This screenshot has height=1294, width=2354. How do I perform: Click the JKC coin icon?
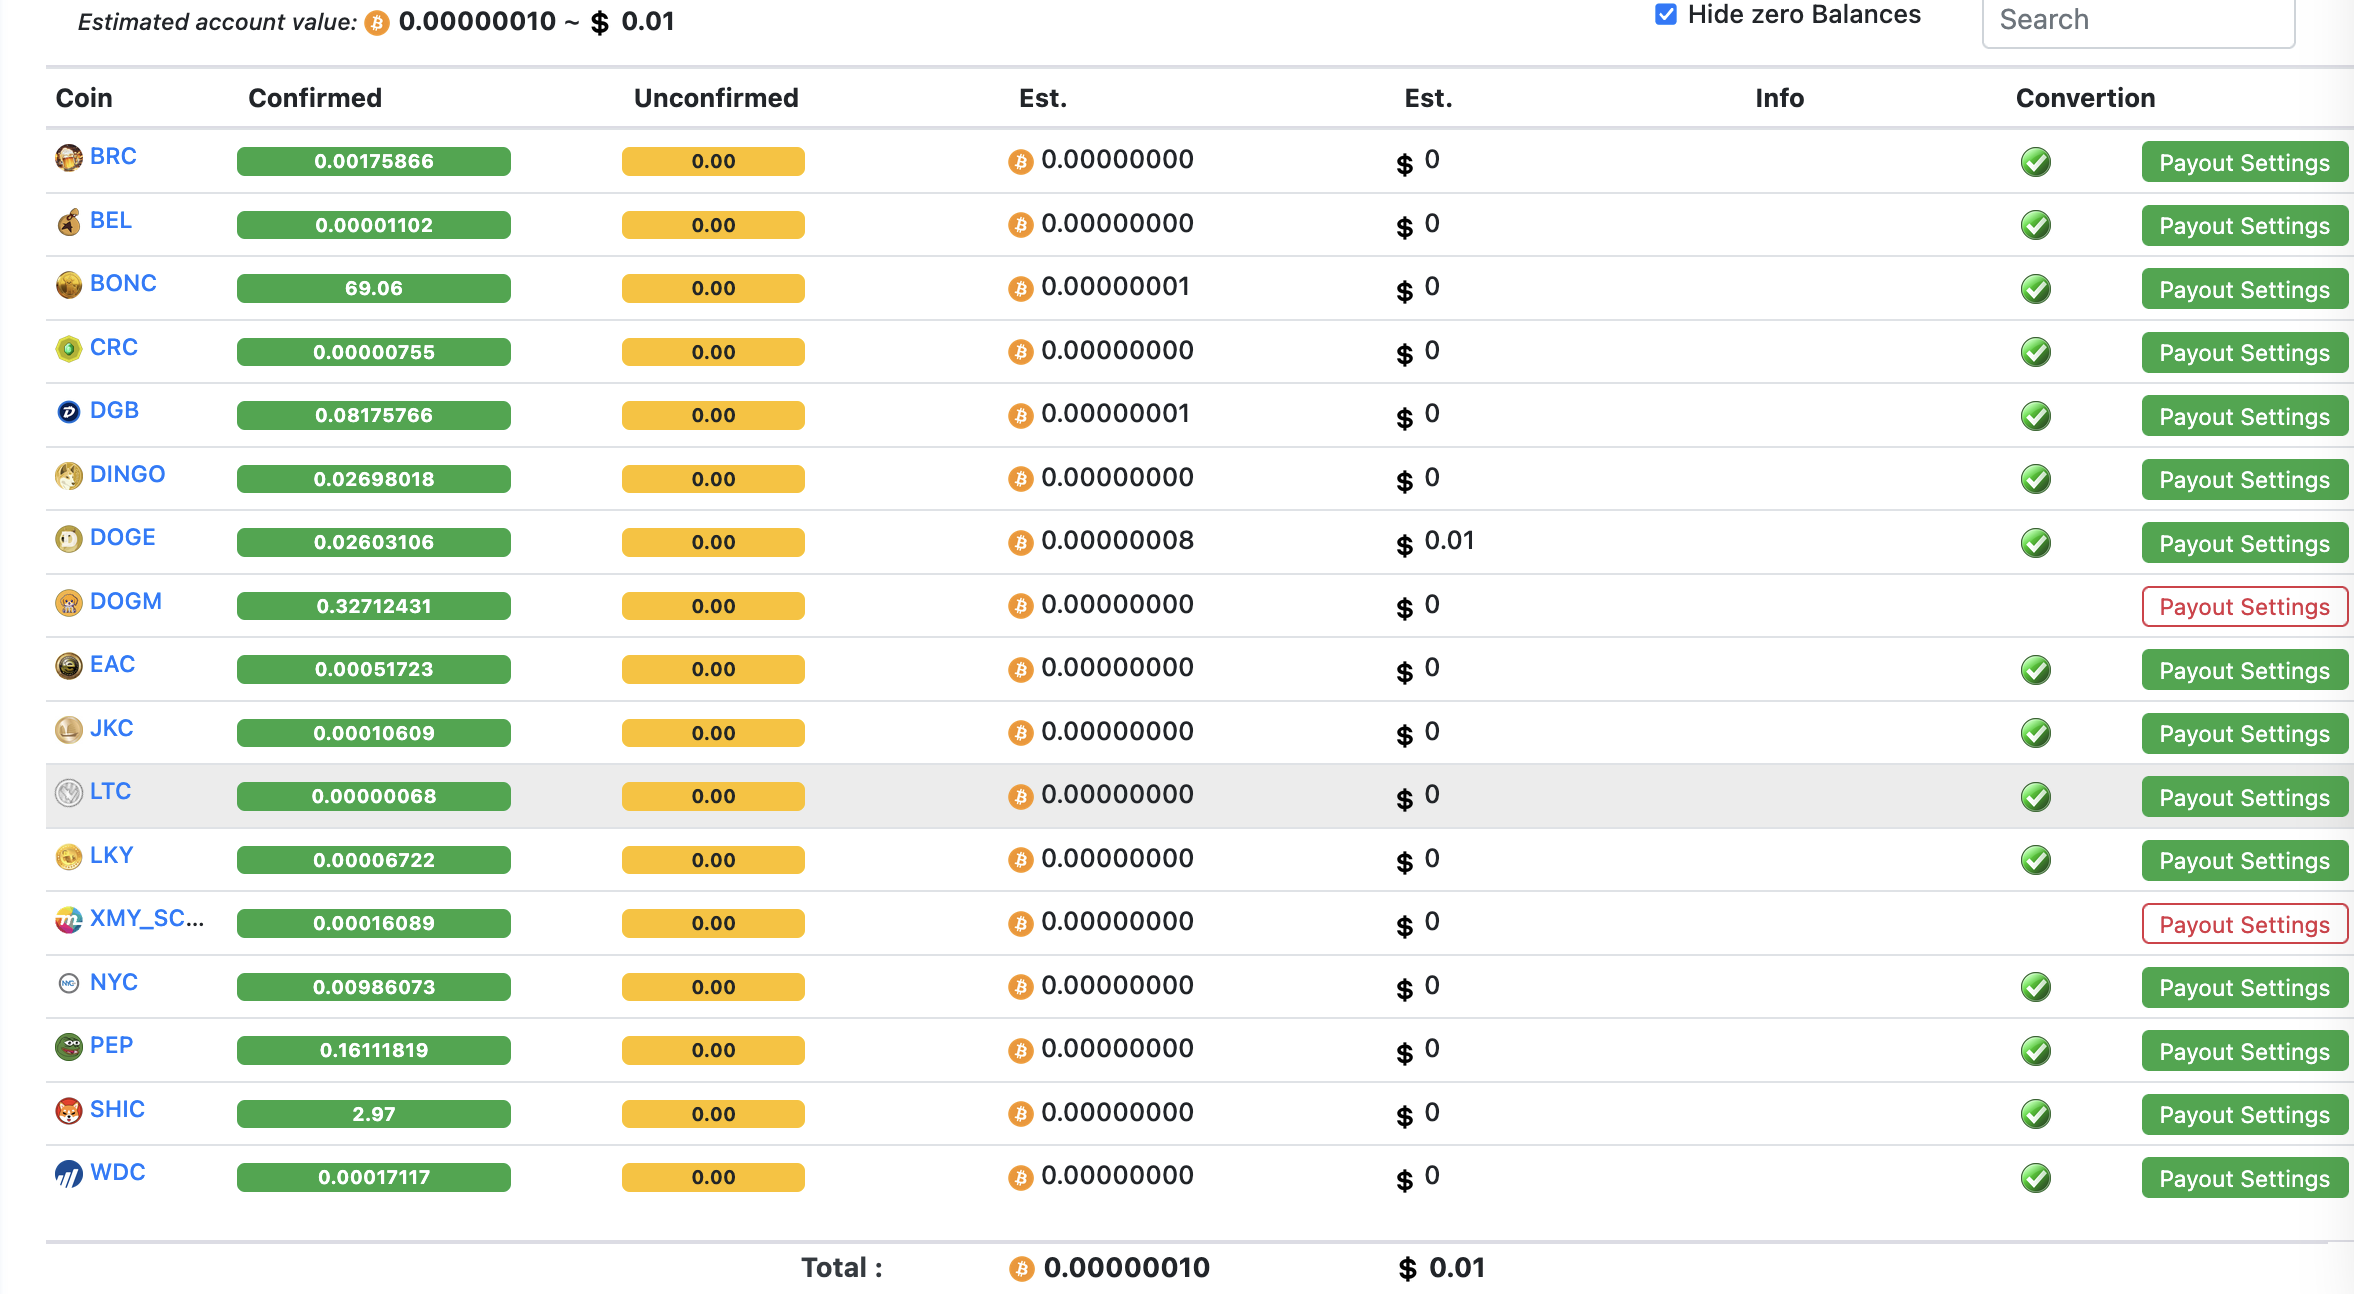tap(69, 729)
